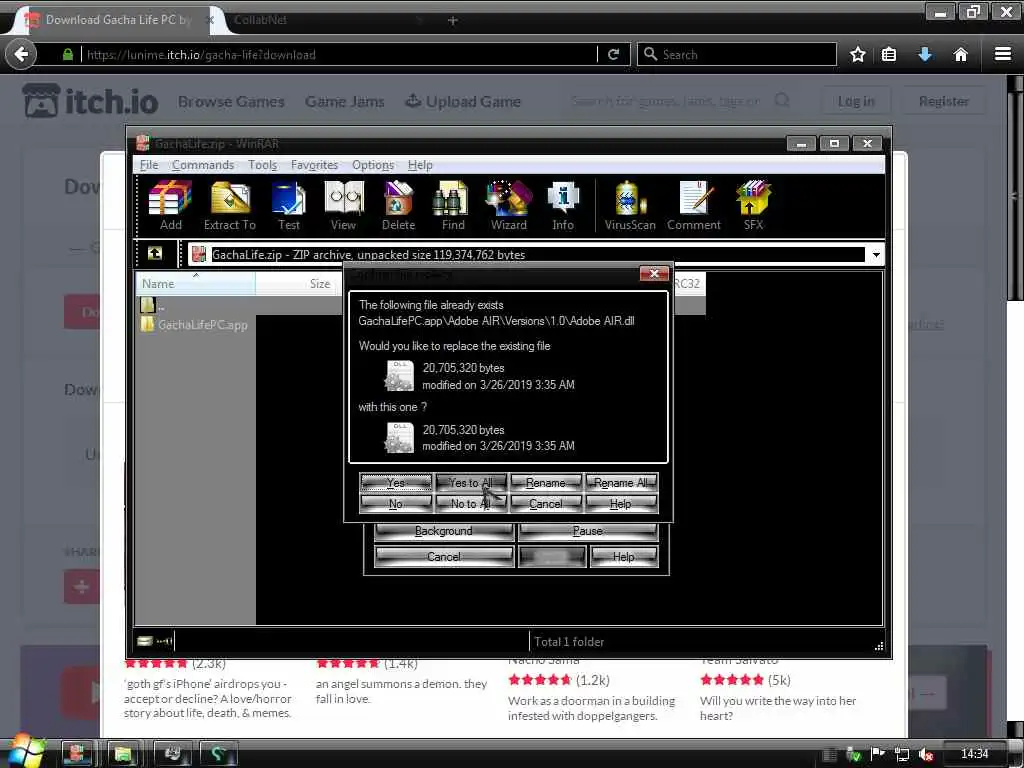Open the bookmarks list icon
The image size is (1024, 768).
(x=889, y=54)
